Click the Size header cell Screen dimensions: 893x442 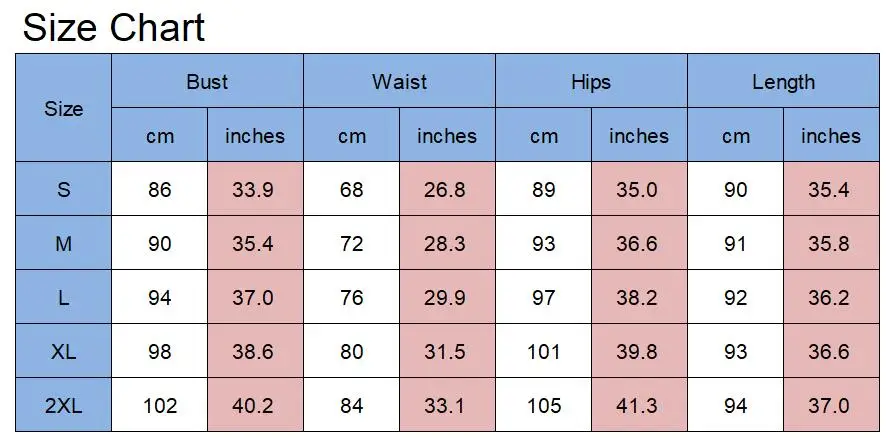click(63, 108)
